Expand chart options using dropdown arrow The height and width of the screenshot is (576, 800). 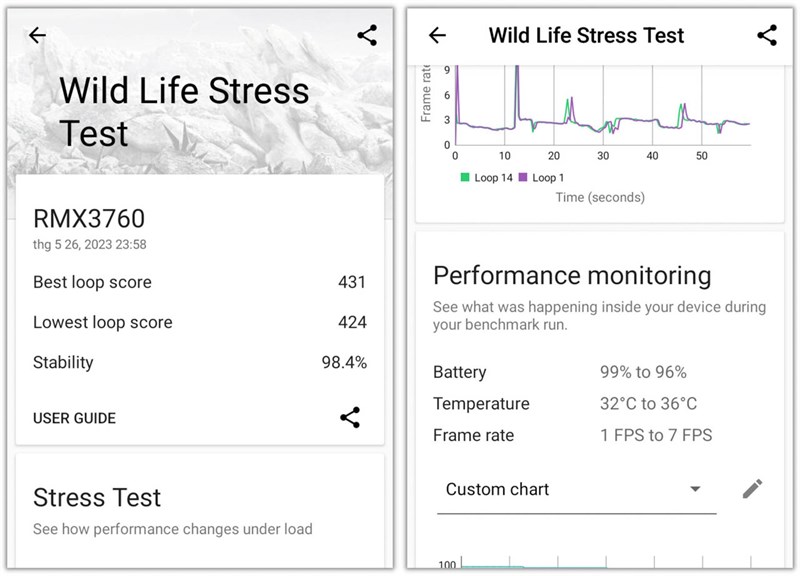[695, 490]
